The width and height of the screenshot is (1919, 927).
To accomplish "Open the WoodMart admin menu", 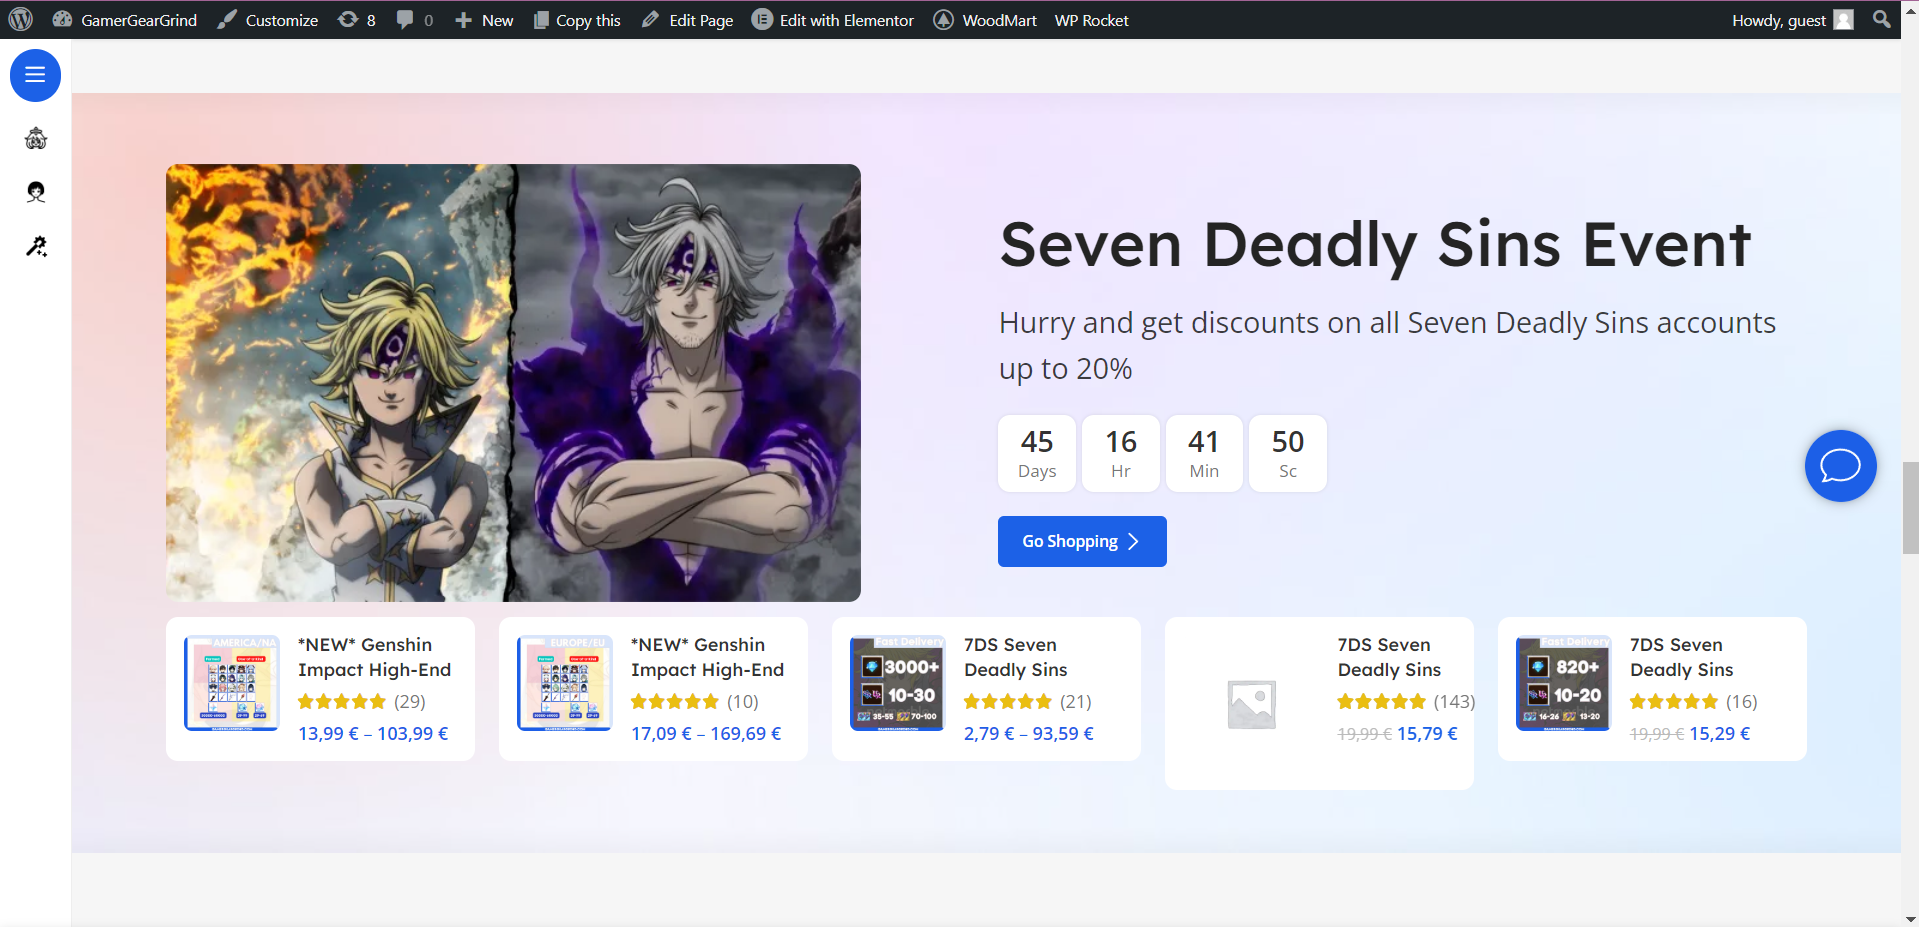I will [985, 20].
